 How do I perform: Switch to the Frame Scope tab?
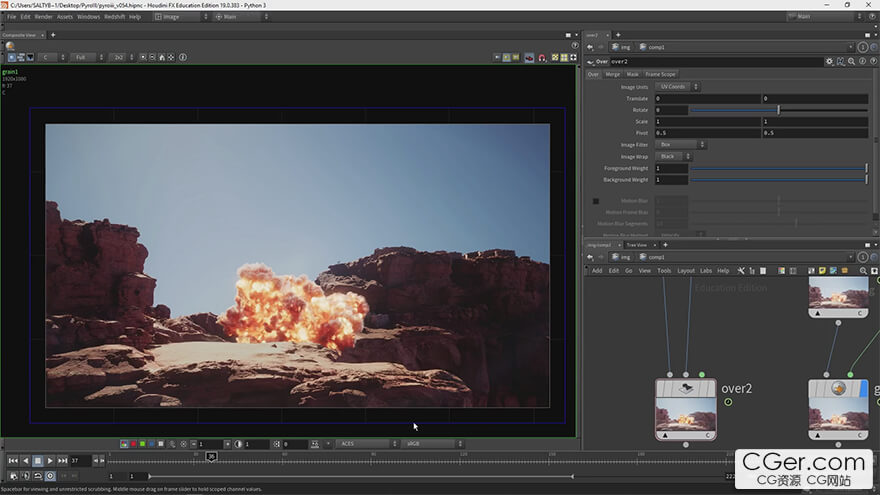pos(660,74)
